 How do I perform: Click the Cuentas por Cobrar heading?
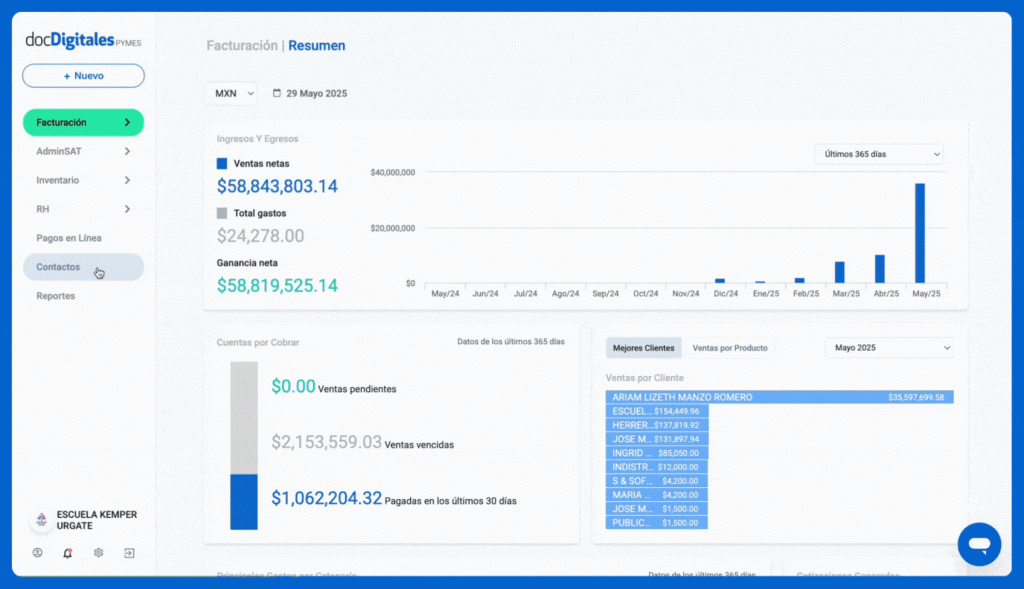click(x=258, y=342)
